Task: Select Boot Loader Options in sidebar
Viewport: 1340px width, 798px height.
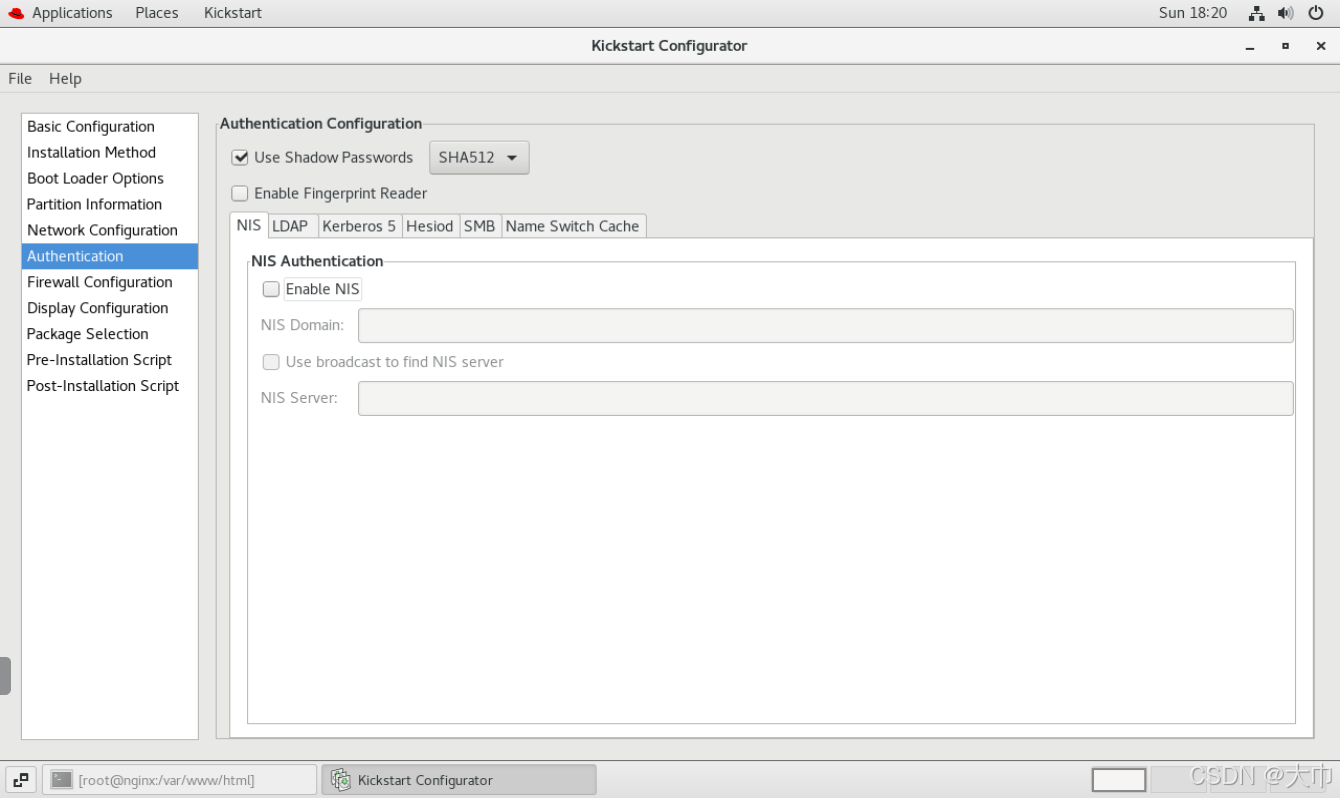Action: coord(110,178)
